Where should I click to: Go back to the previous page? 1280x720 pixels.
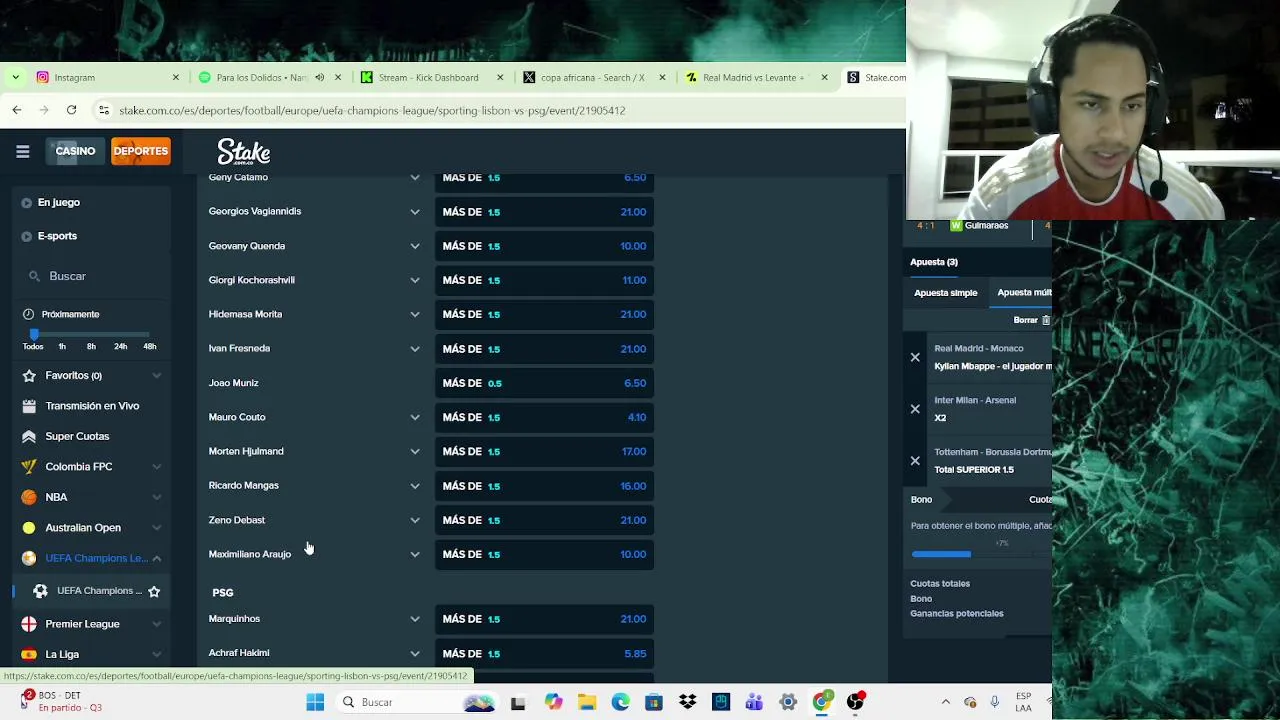(x=17, y=110)
